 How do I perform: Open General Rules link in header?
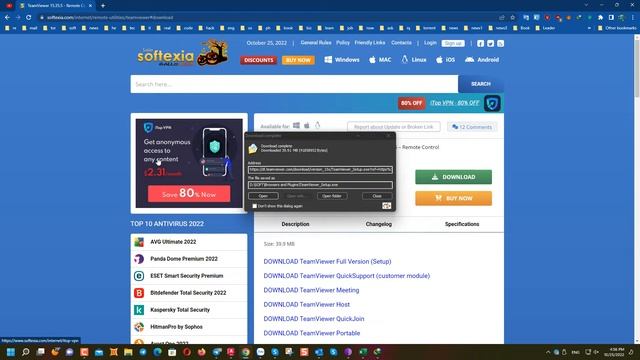(x=316, y=42)
